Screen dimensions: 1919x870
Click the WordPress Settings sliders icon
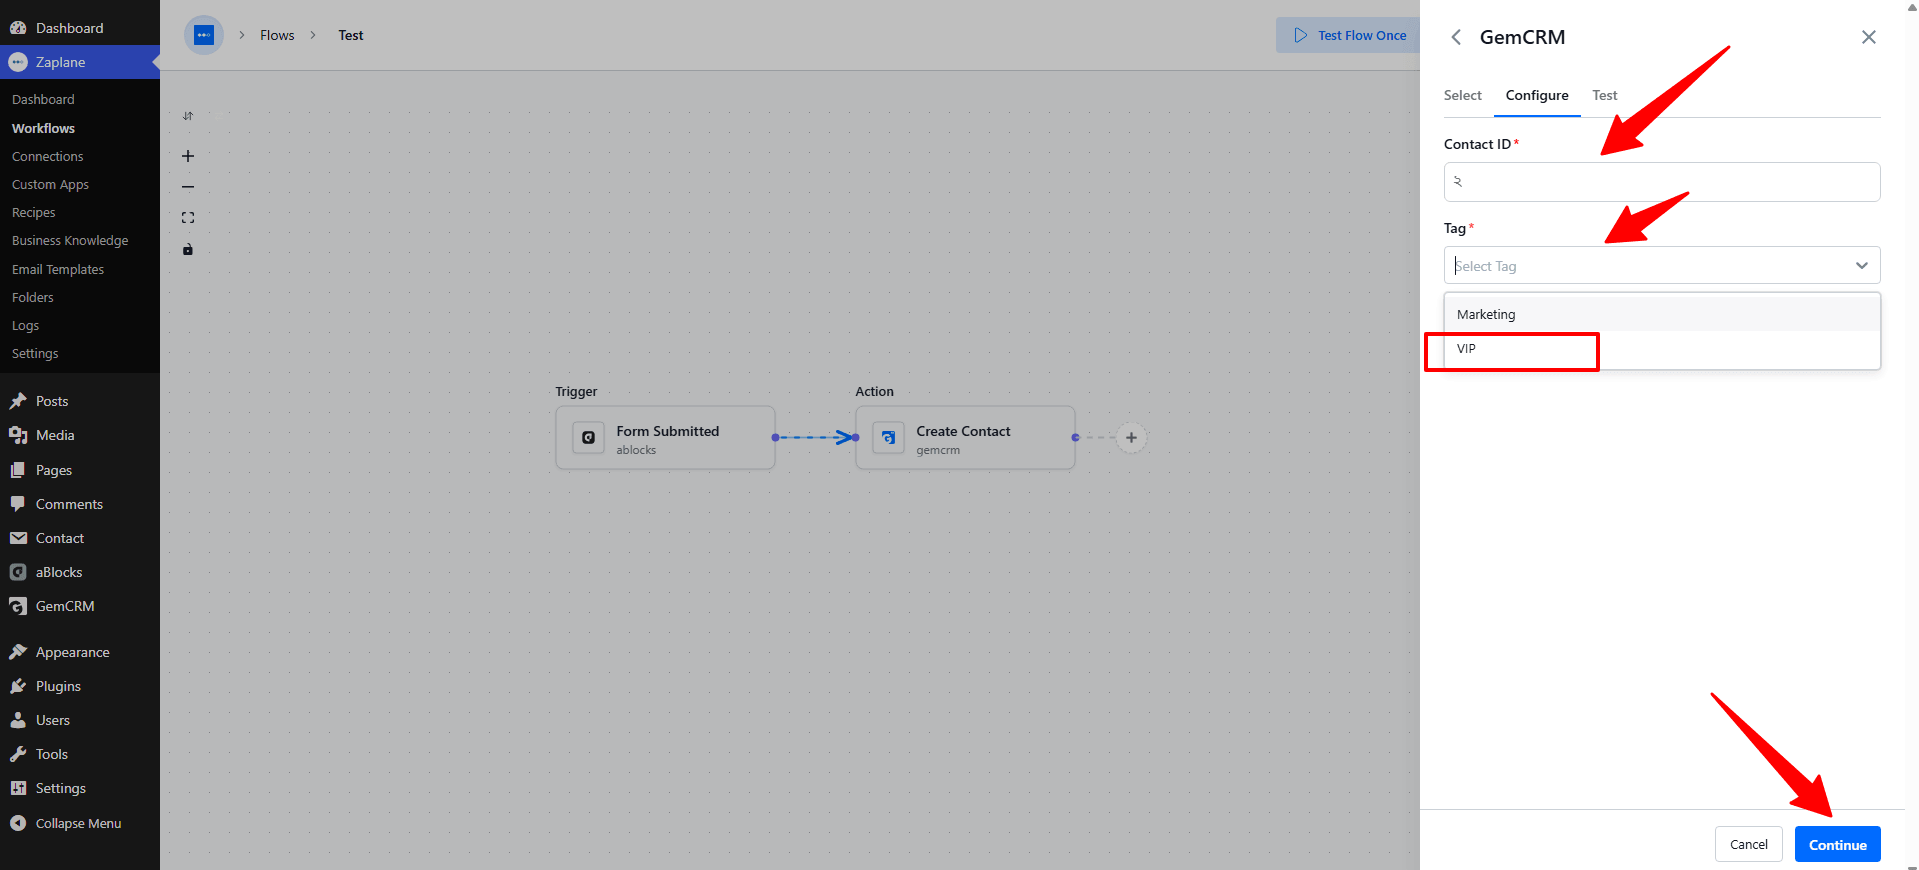[x=18, y=788]
